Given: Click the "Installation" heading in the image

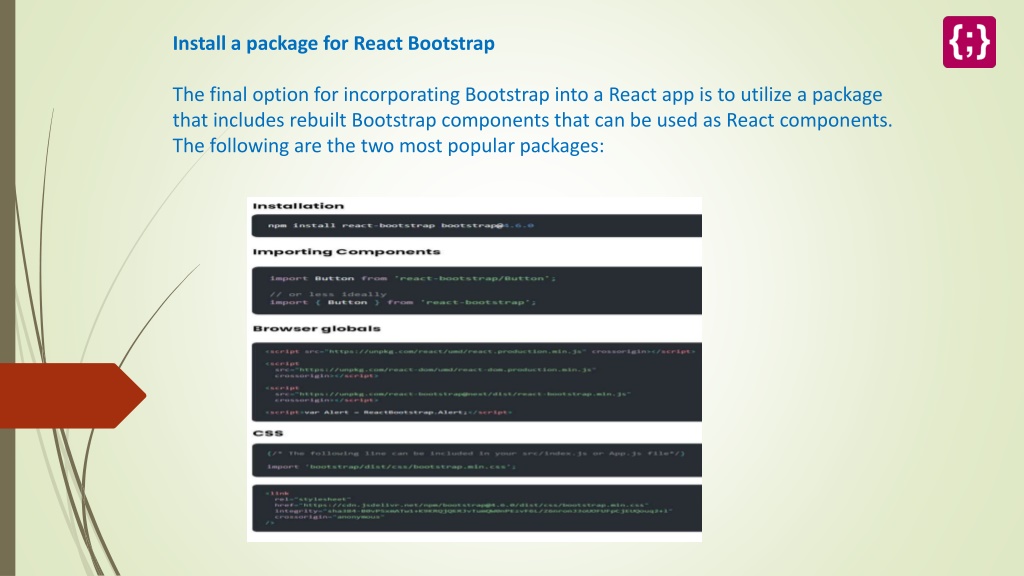Looking at the screenshot, I should pos(298,206).
